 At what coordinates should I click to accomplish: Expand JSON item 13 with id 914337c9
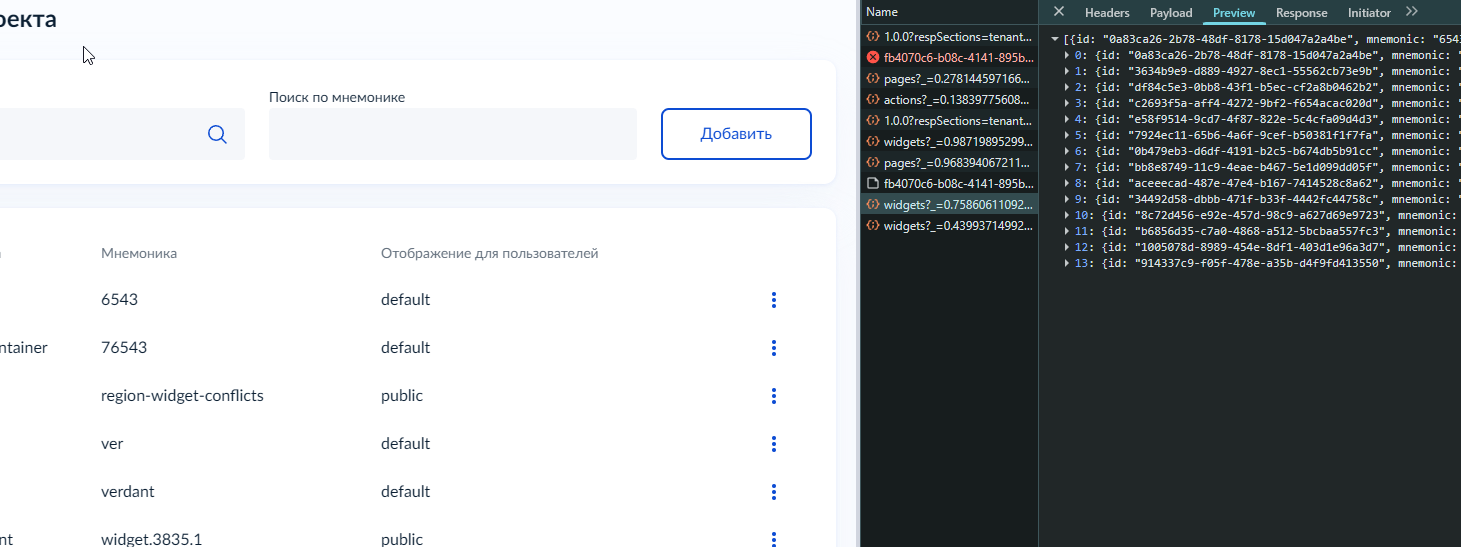(x=1067, y=263)
